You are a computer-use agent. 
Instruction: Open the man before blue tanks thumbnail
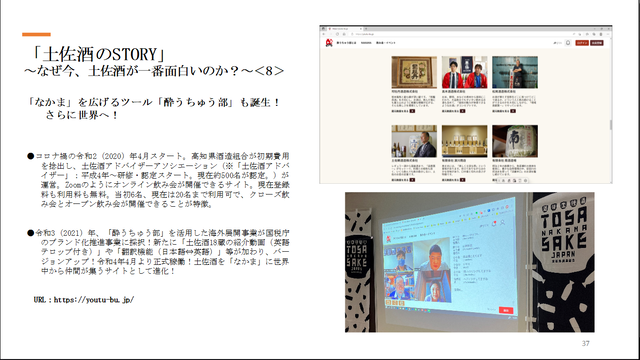point(515,72)
